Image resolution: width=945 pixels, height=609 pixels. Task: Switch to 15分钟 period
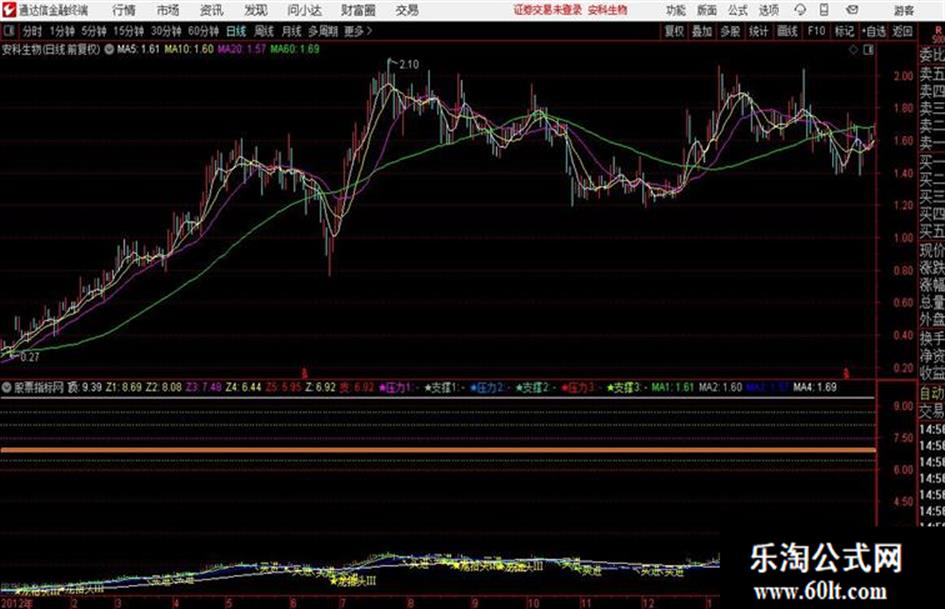click(x=128, y=31)
